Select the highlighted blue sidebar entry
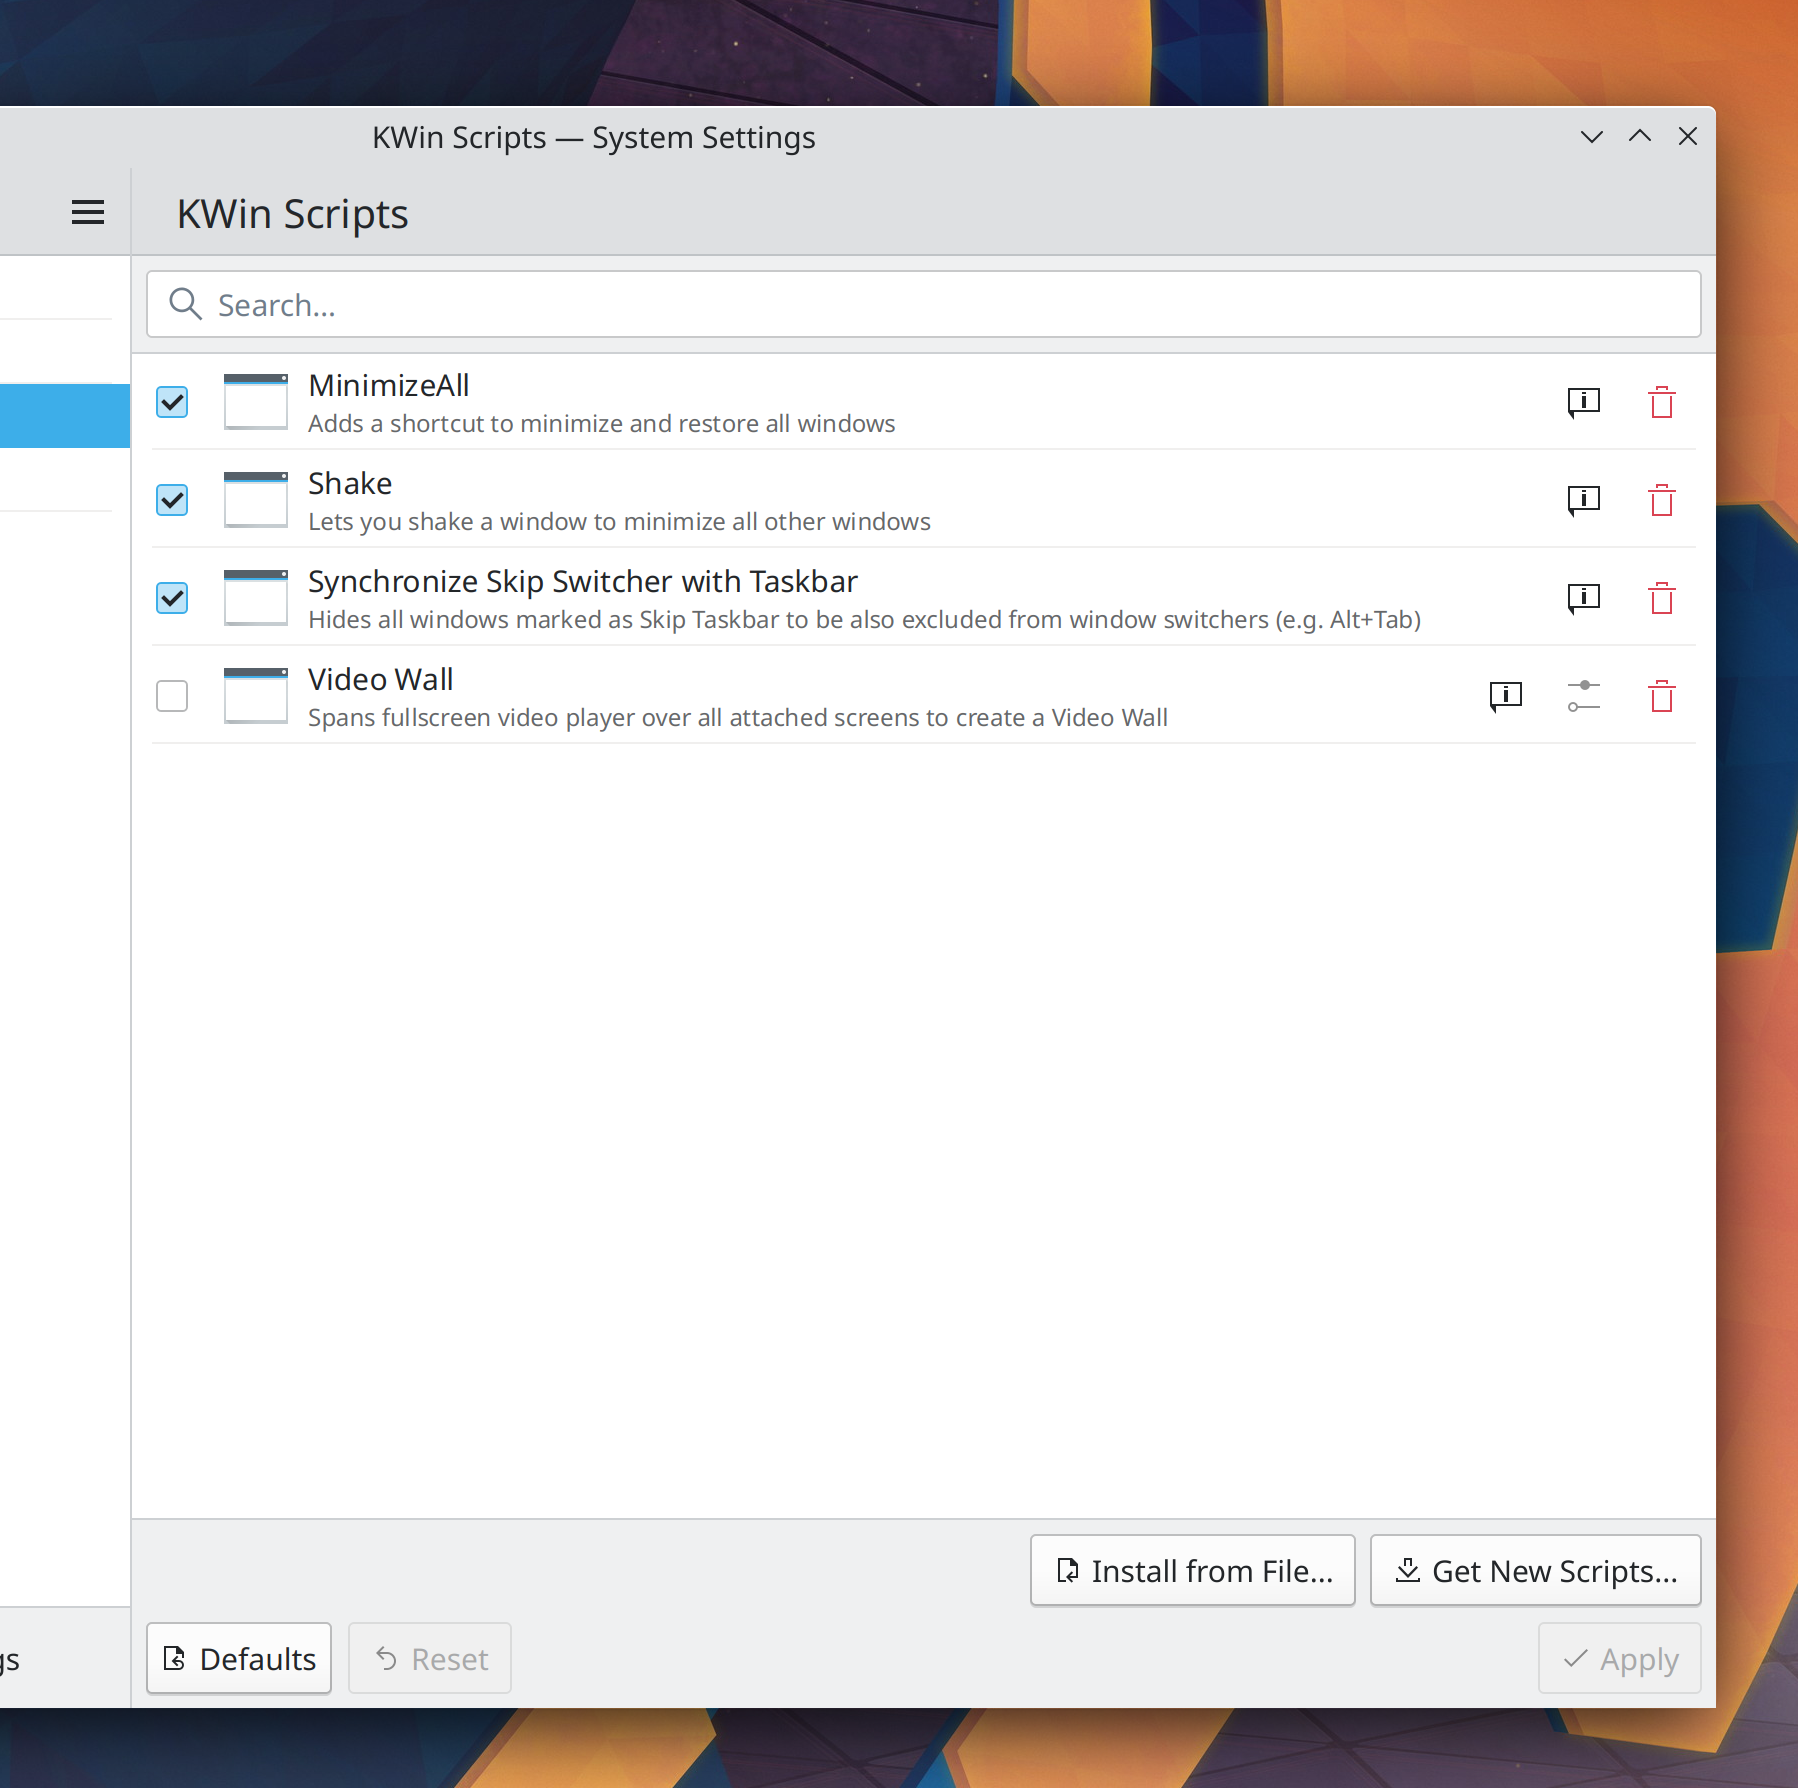1798x1788 pixels. pos(64,416)
